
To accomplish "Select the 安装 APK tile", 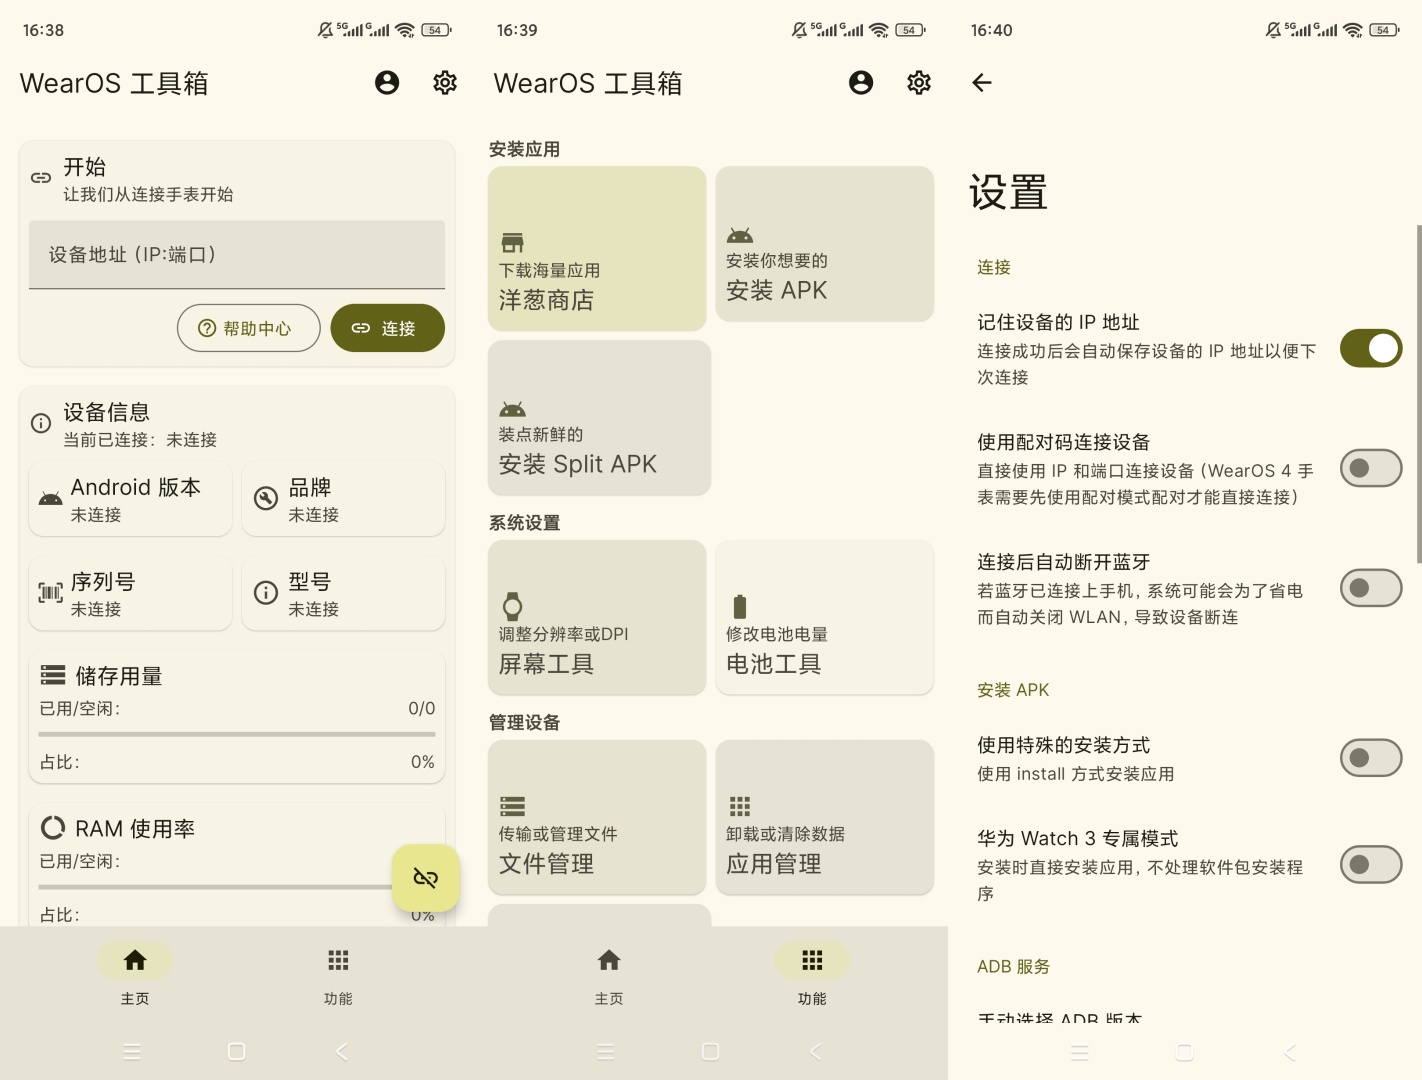I will 823,244.
